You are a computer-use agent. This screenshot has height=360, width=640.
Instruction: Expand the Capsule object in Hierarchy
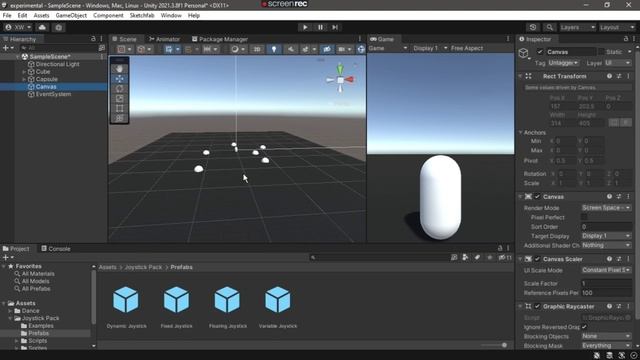24,79
